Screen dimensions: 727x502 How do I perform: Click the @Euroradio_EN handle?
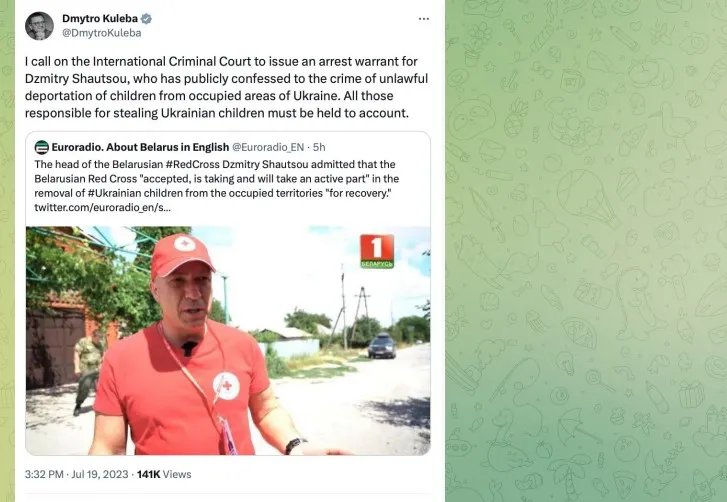pyautogui.click(x=268, y=147)
